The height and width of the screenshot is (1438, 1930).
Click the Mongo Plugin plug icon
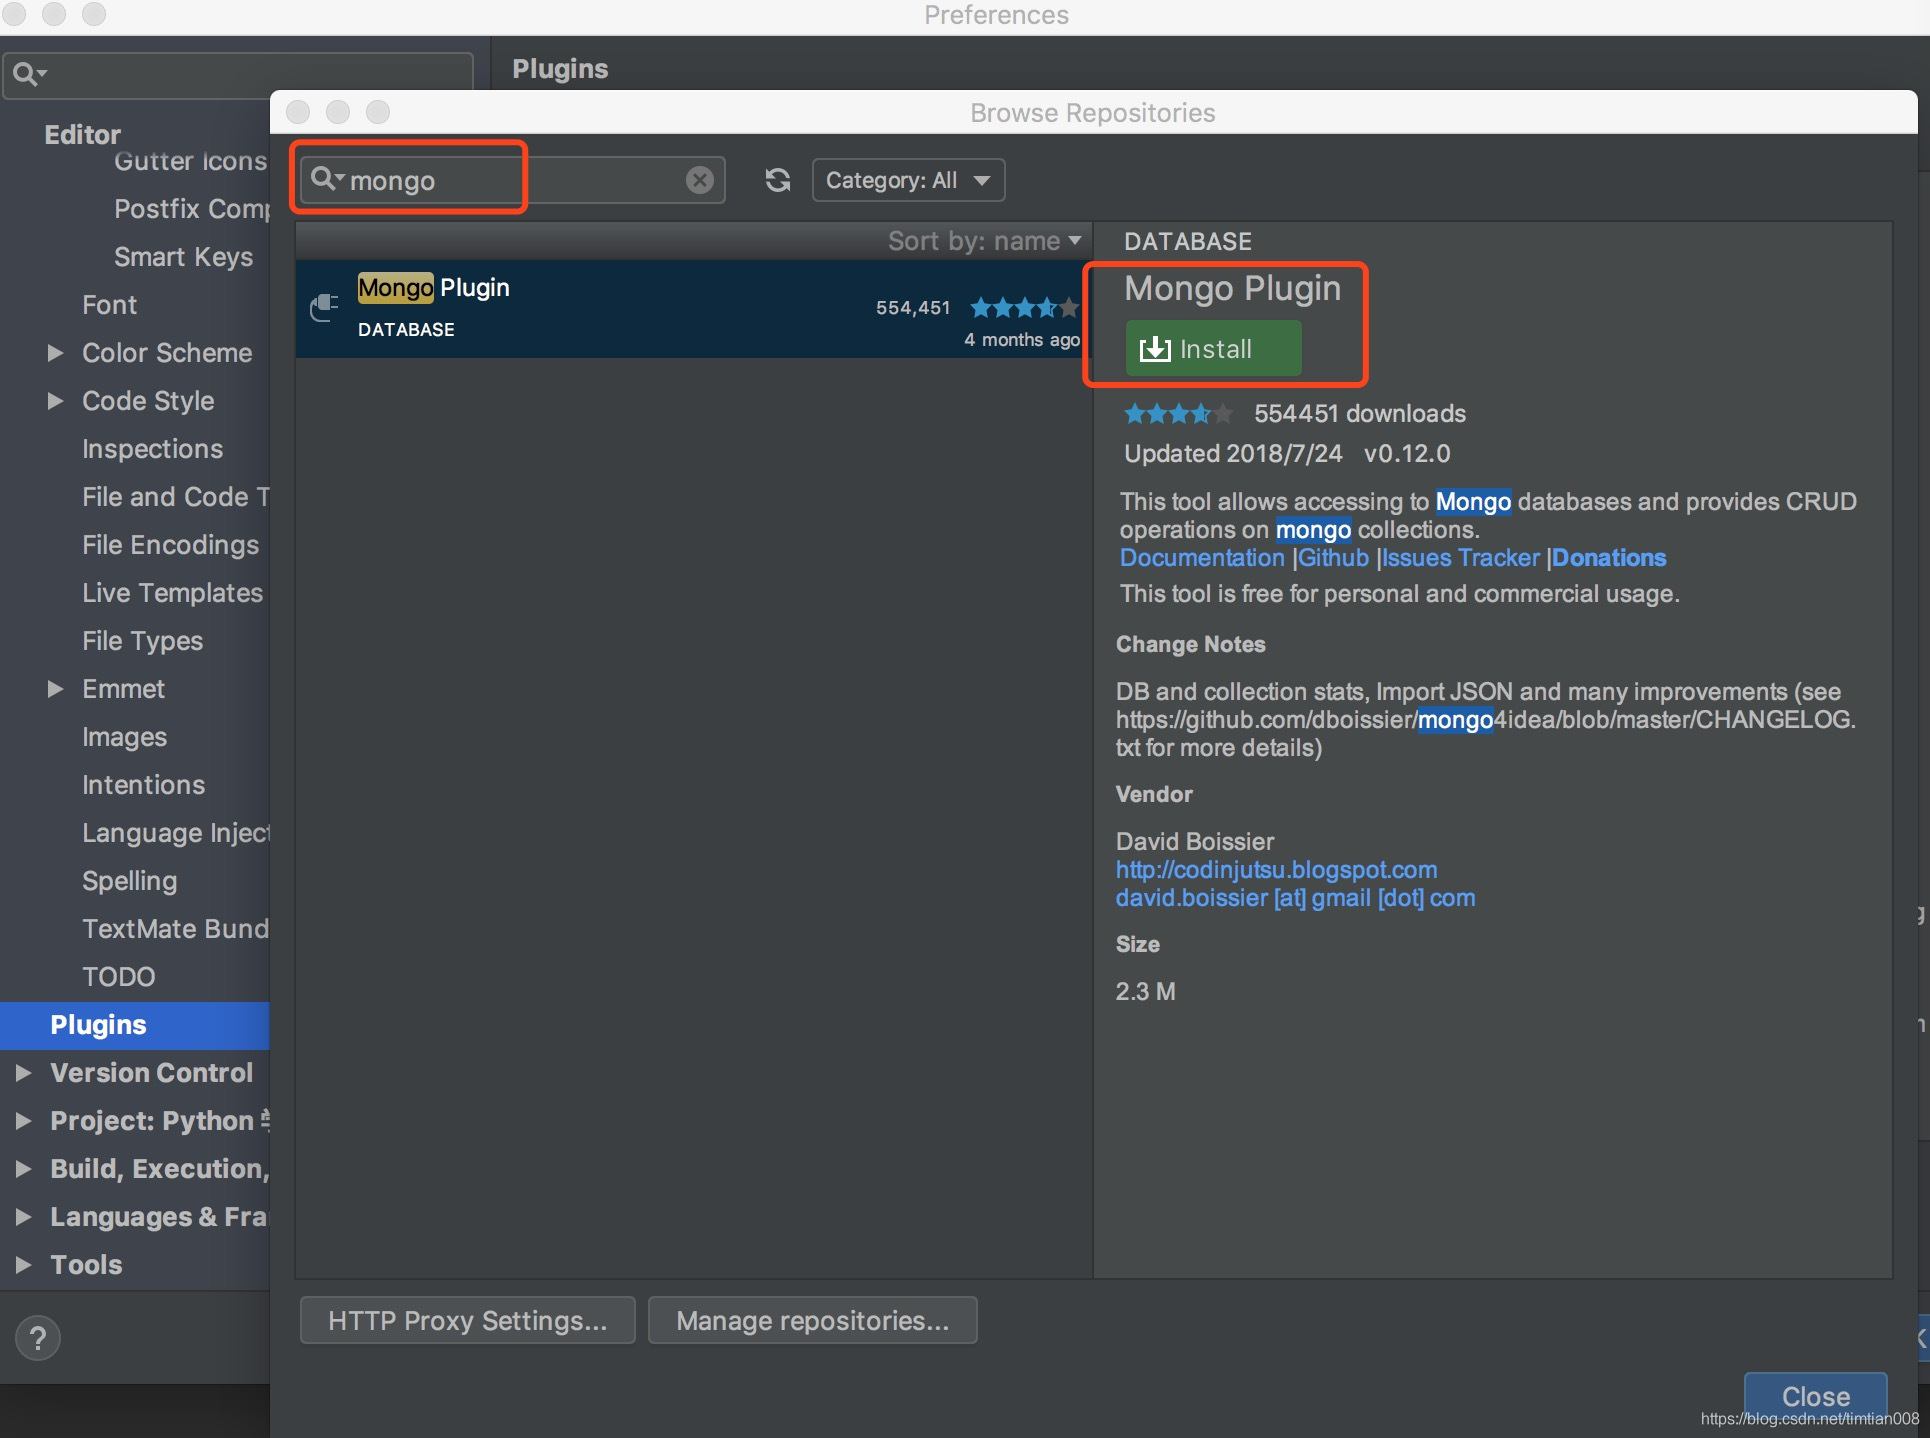tap(324, 307)
